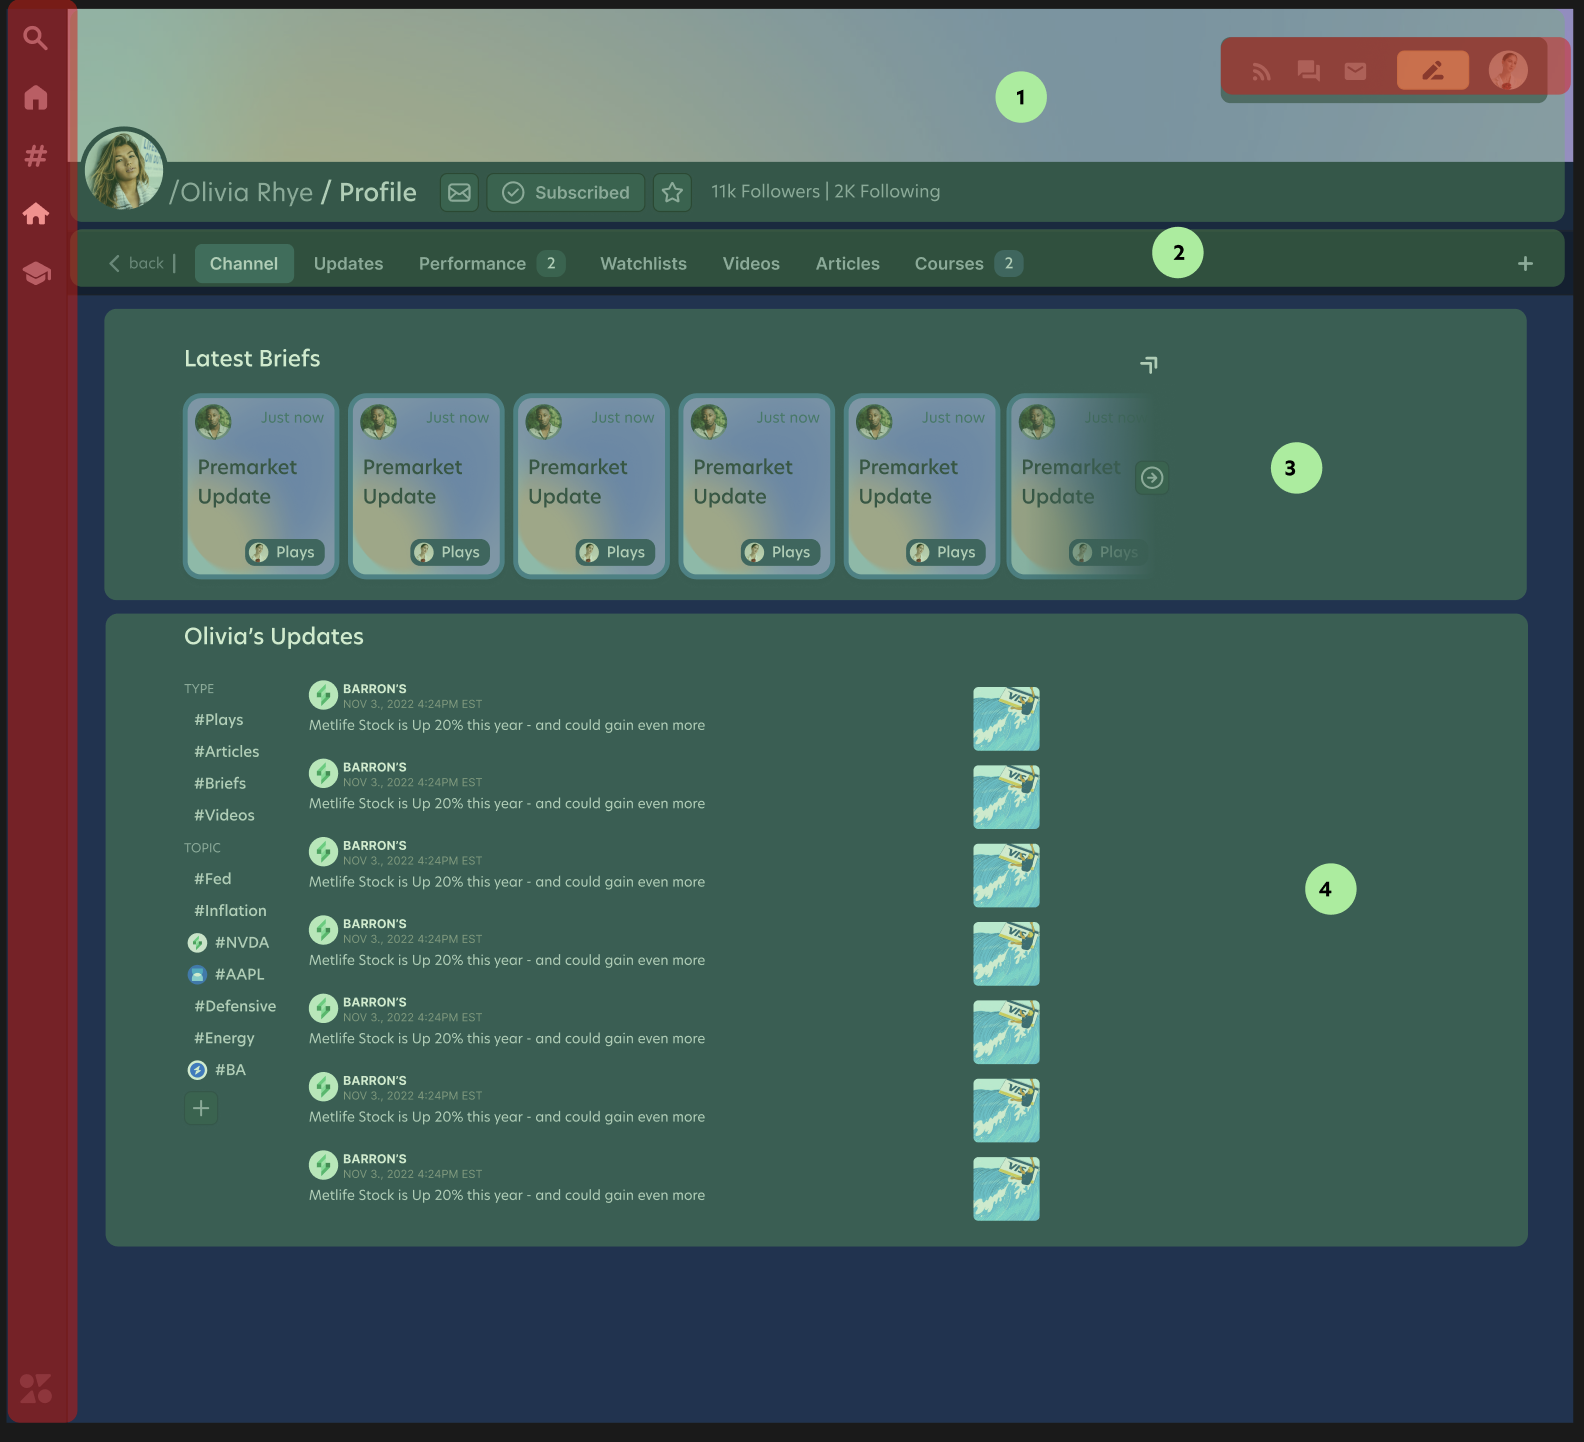The width and height of the screenshot is (1584, 1442).
Task: Select the Channel tab
Action: click(x=244, y=263)
